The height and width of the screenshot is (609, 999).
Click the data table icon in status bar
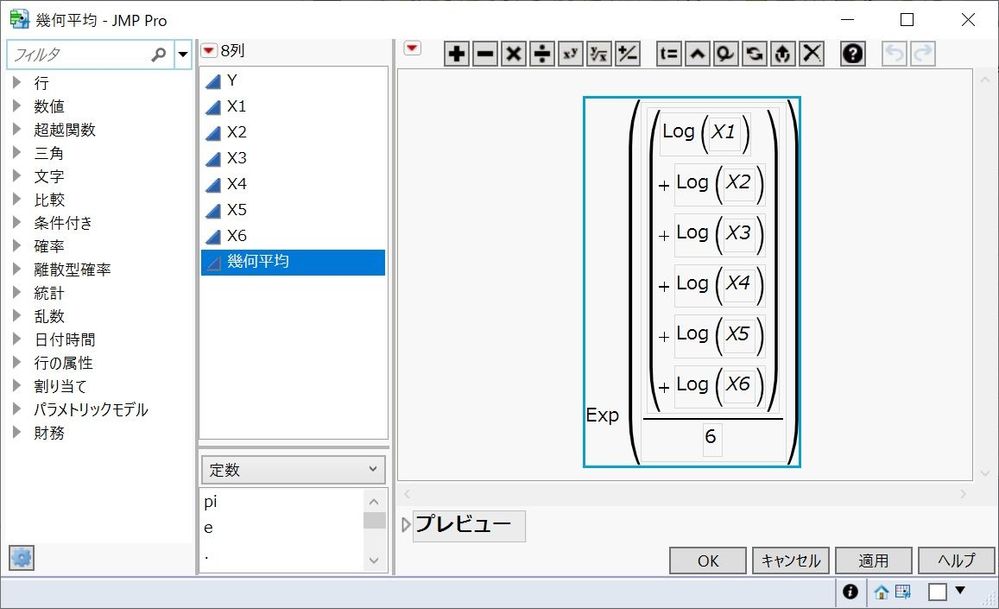[x=903, y=592]
